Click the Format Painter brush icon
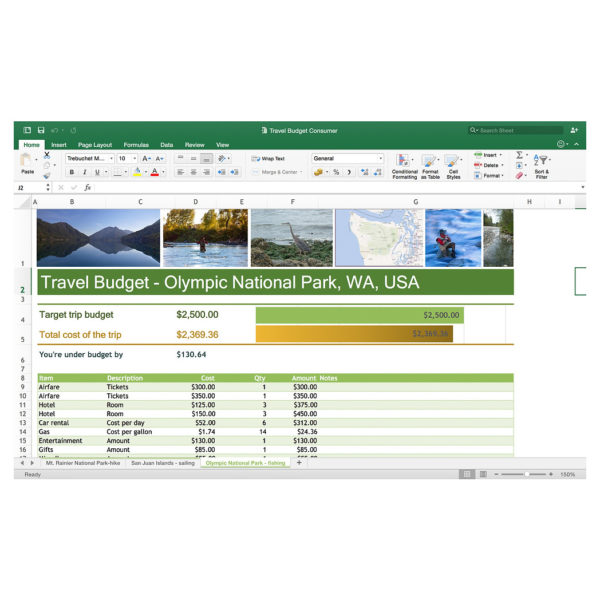 point(47,176)
